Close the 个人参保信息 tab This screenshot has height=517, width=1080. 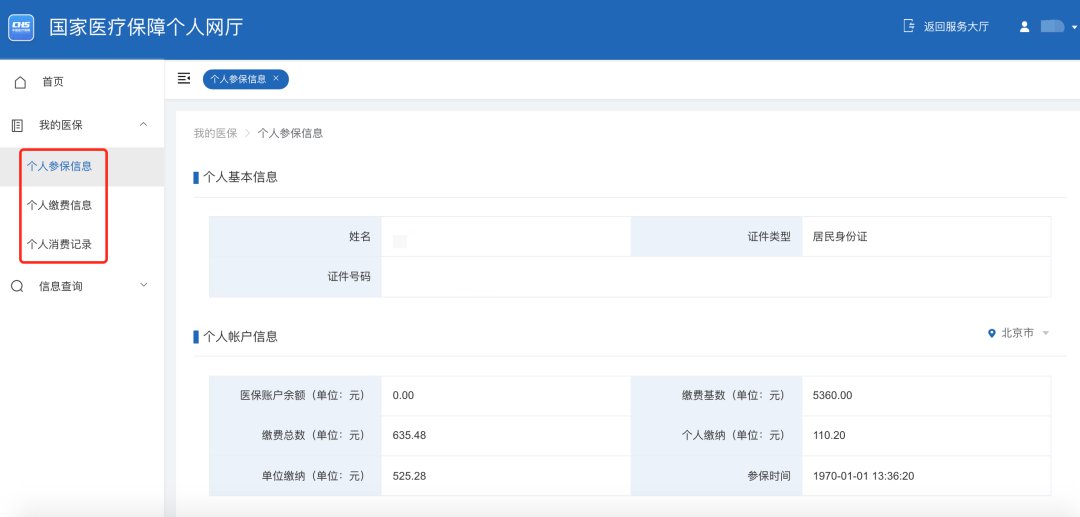point(276,78)
